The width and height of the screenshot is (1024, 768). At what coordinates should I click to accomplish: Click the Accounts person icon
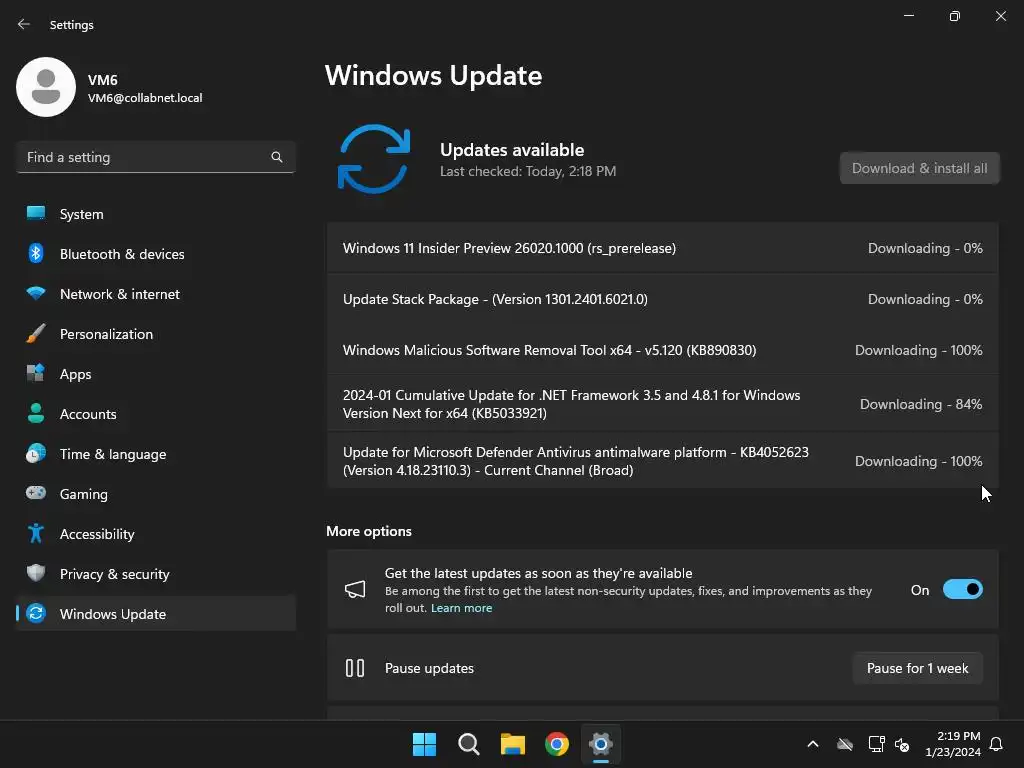click(x=36, y=413)
